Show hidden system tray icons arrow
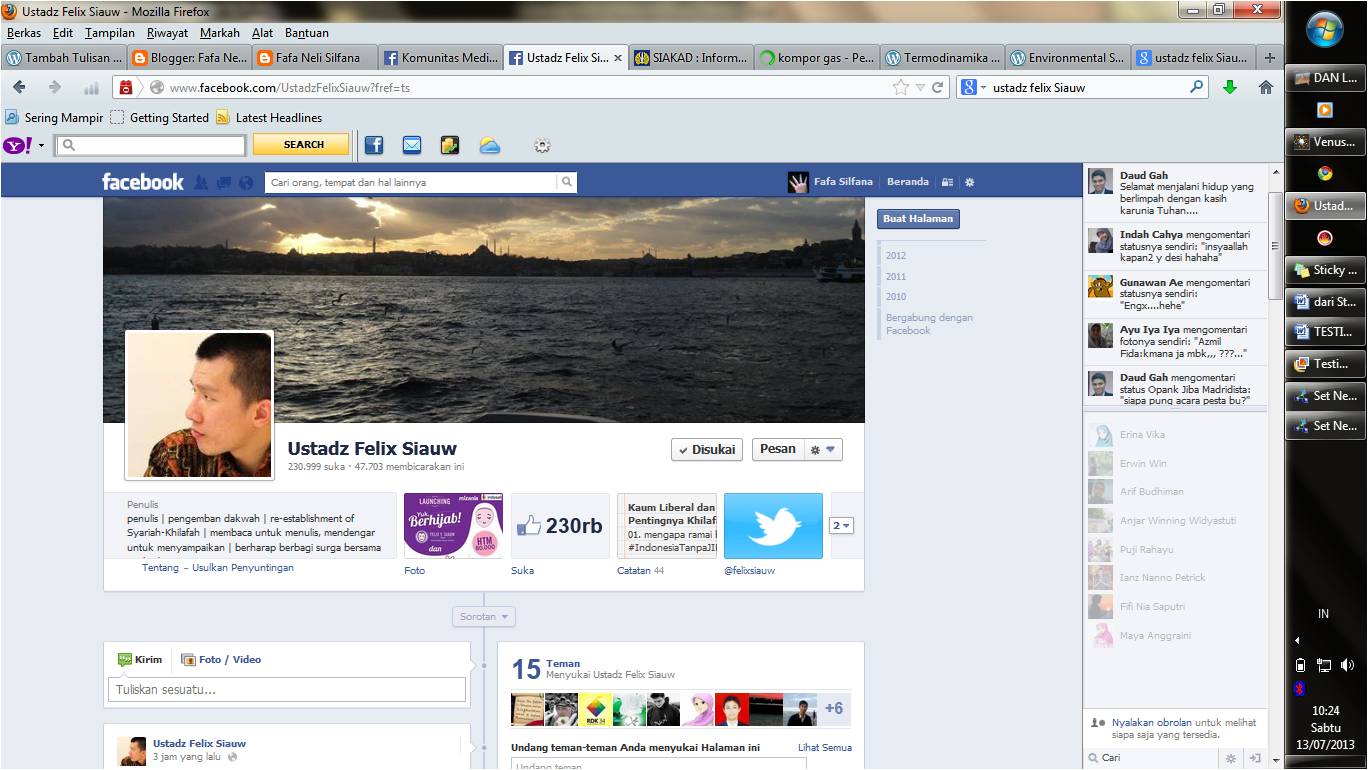 pos(1298,640)
